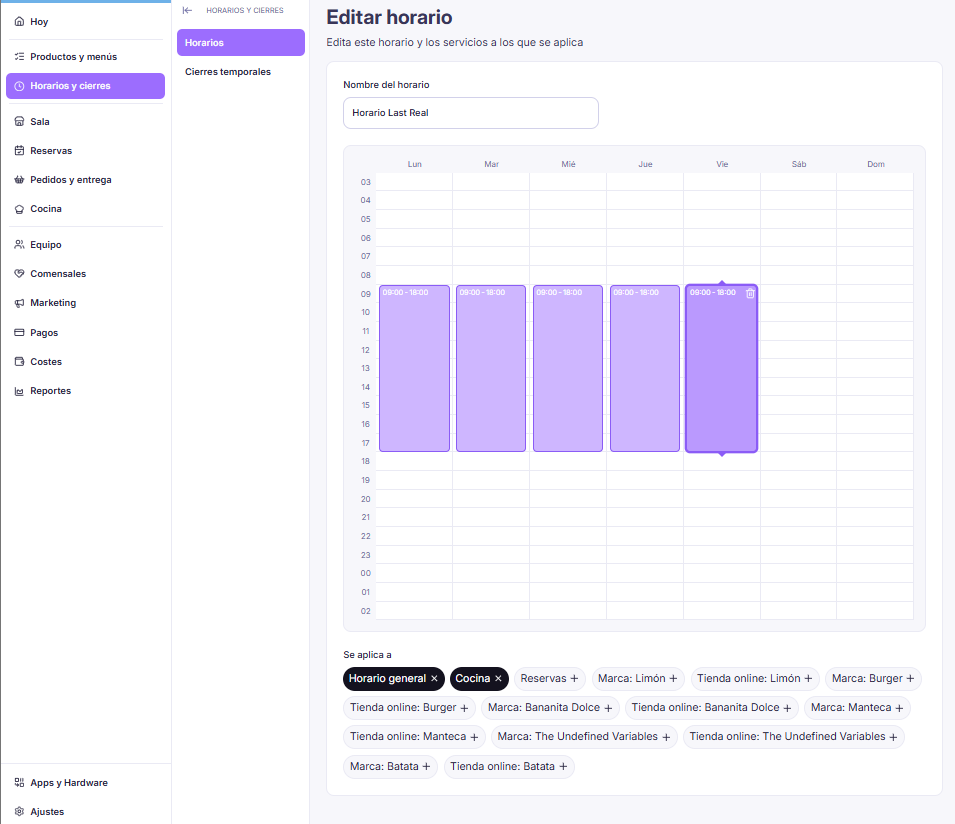Add Marca: Bananita Dolce via plus icon

(x=608, y=708)
